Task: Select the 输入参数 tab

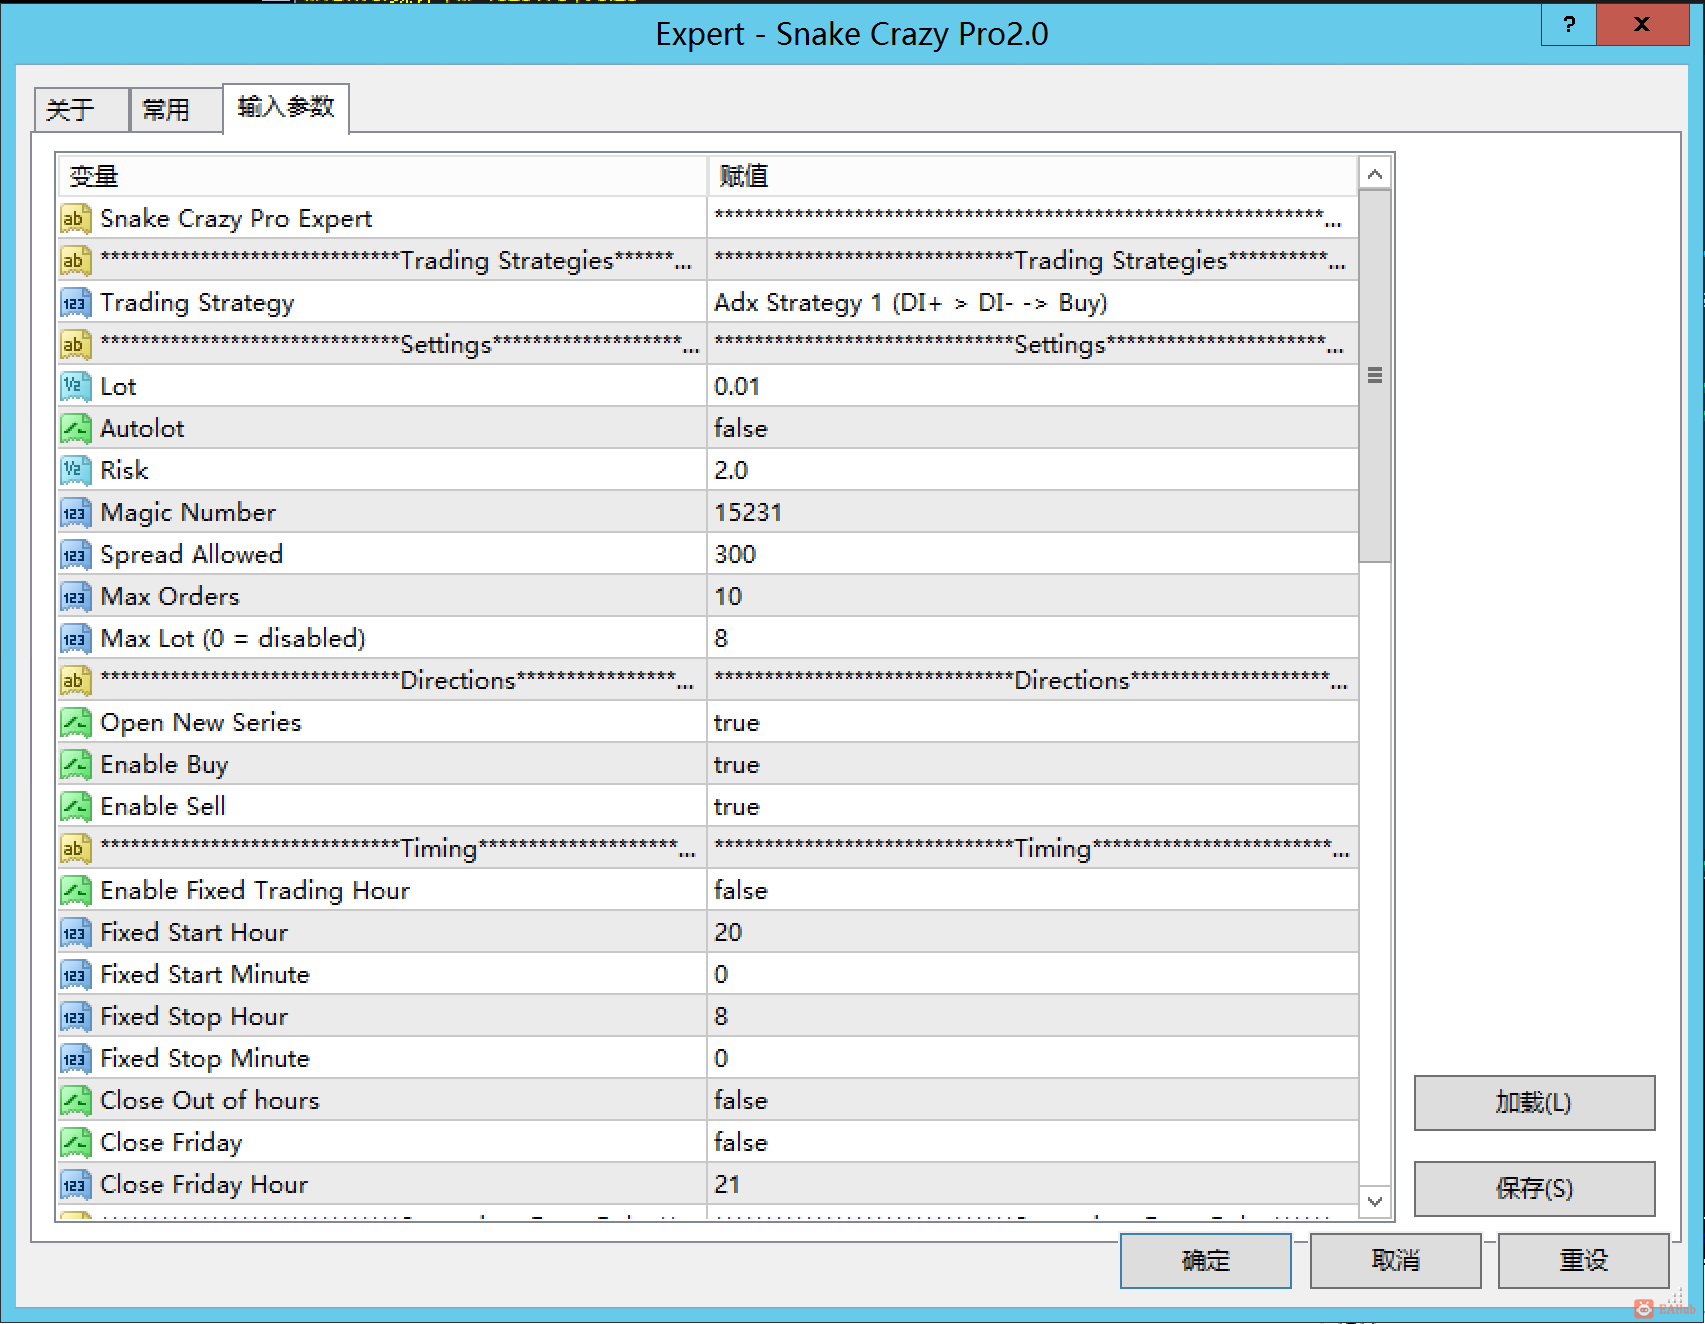Action: pyautogui.click(x=286, y=107)
